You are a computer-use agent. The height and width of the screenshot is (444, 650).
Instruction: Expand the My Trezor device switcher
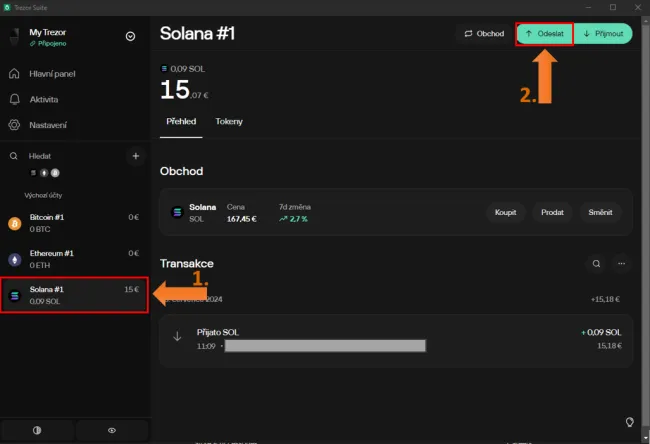point(130,37)
